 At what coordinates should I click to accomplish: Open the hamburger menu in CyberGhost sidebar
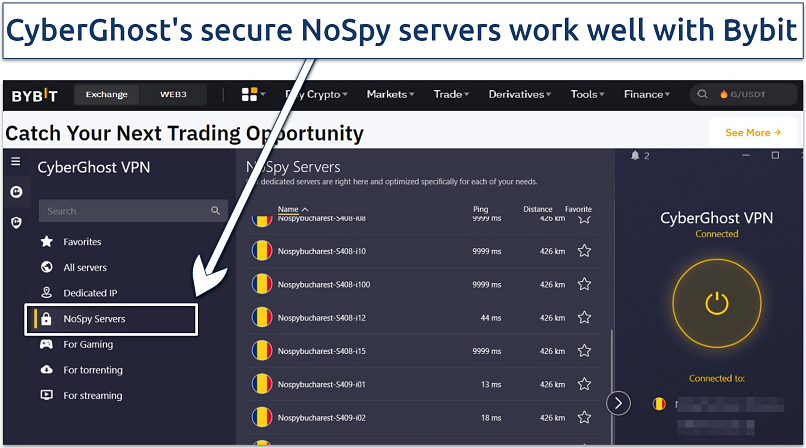coord(15,161)
